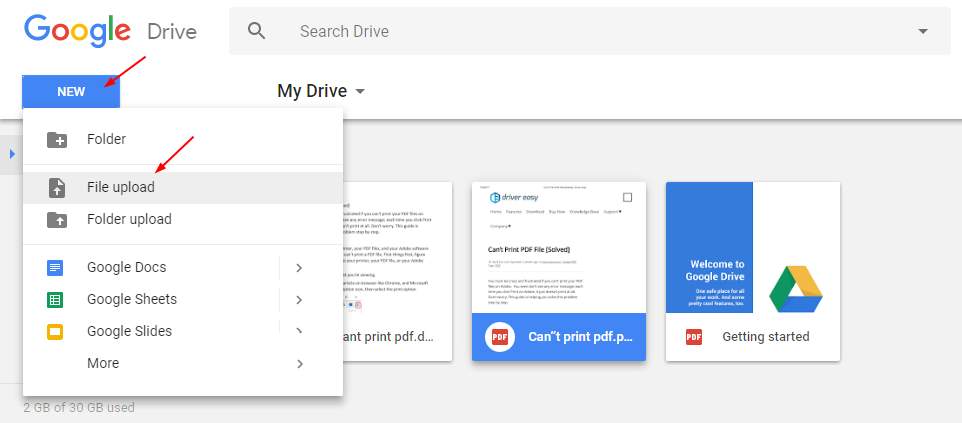962x423 pixels.
Task: Select Folder upload menu entry
Action: coord(183,219)
